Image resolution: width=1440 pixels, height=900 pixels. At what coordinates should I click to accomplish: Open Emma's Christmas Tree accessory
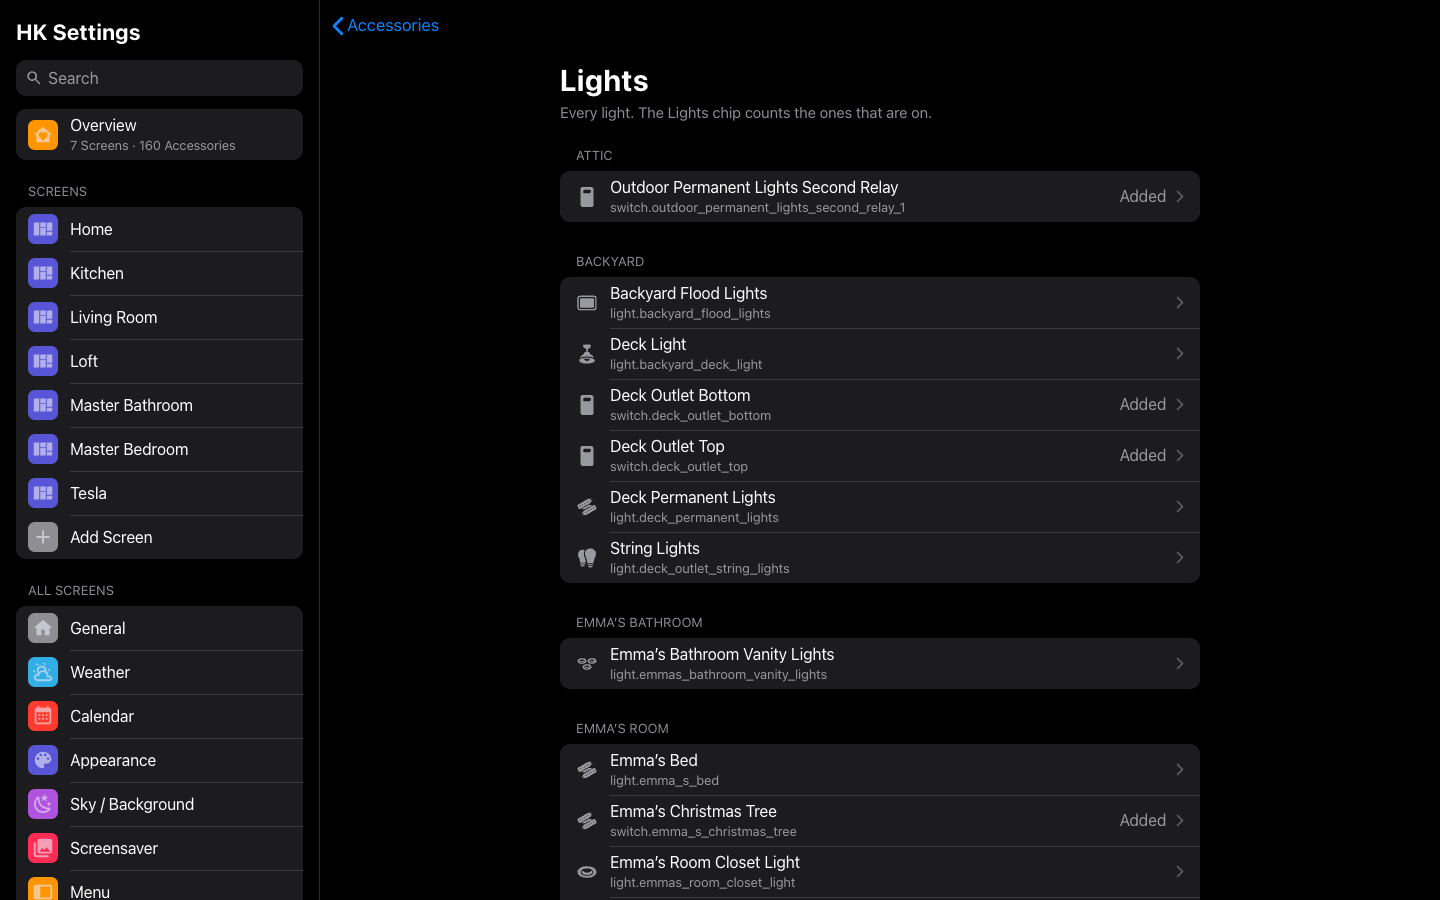click(x=880, y=821)
